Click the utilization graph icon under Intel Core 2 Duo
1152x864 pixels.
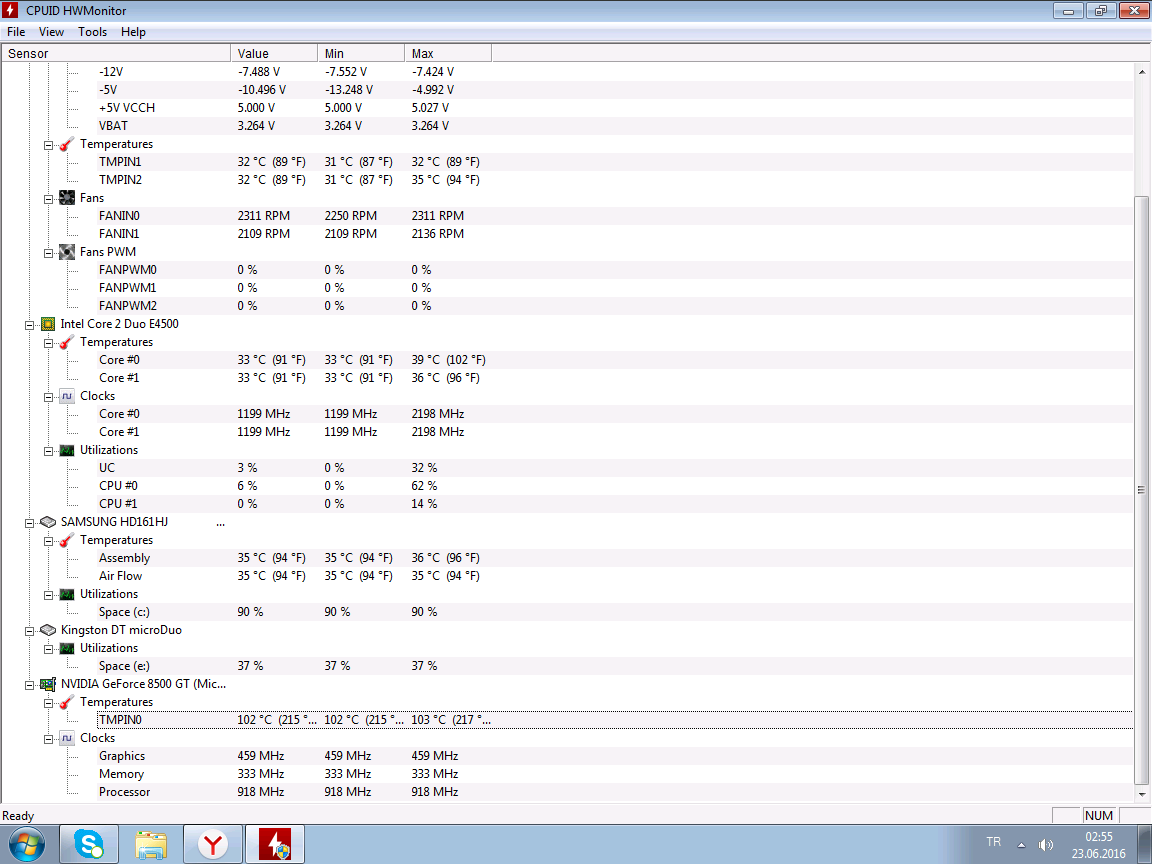point(67,450)
